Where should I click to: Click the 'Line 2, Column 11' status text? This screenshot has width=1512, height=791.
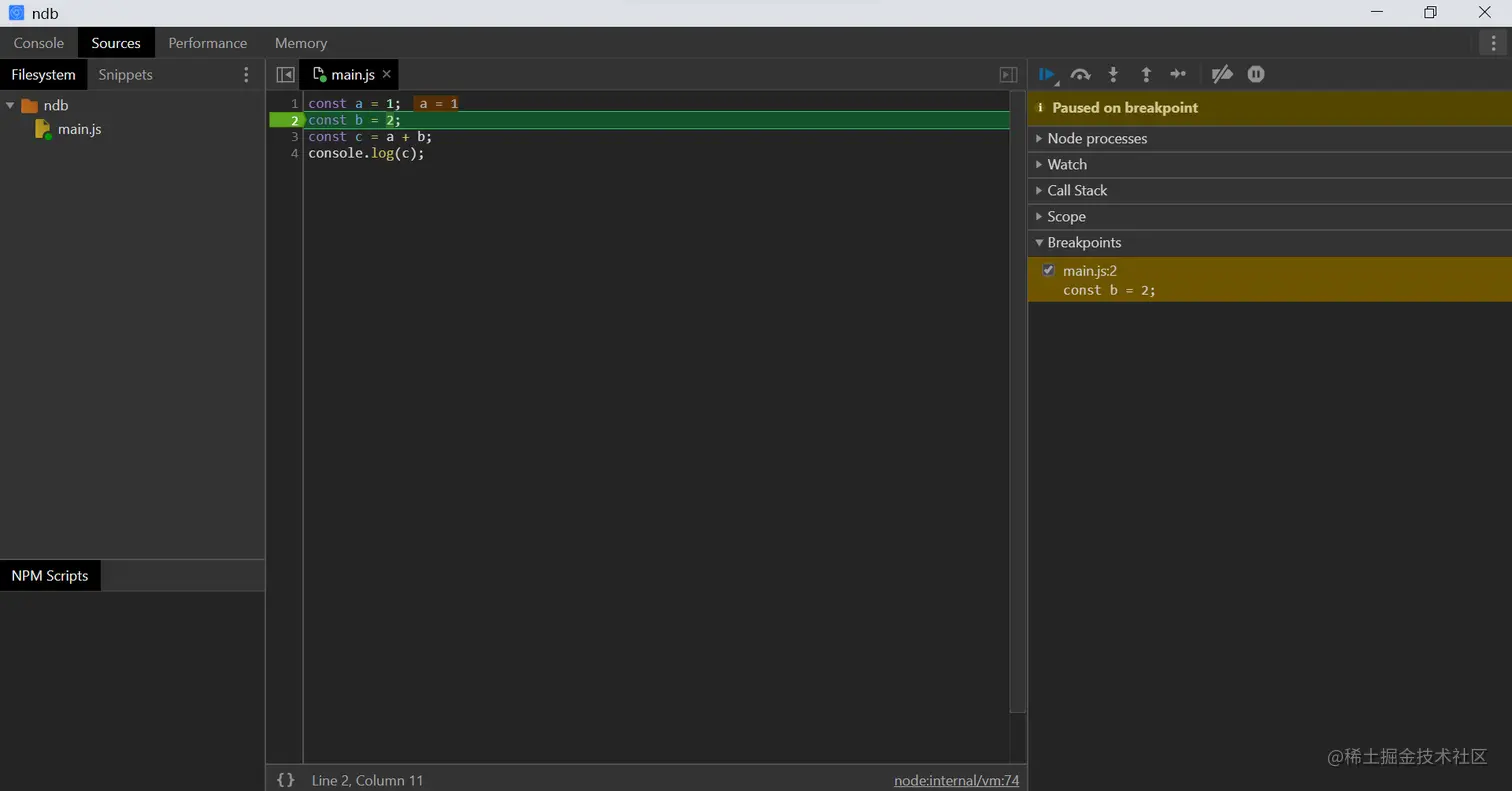click(x=367, y=781)
